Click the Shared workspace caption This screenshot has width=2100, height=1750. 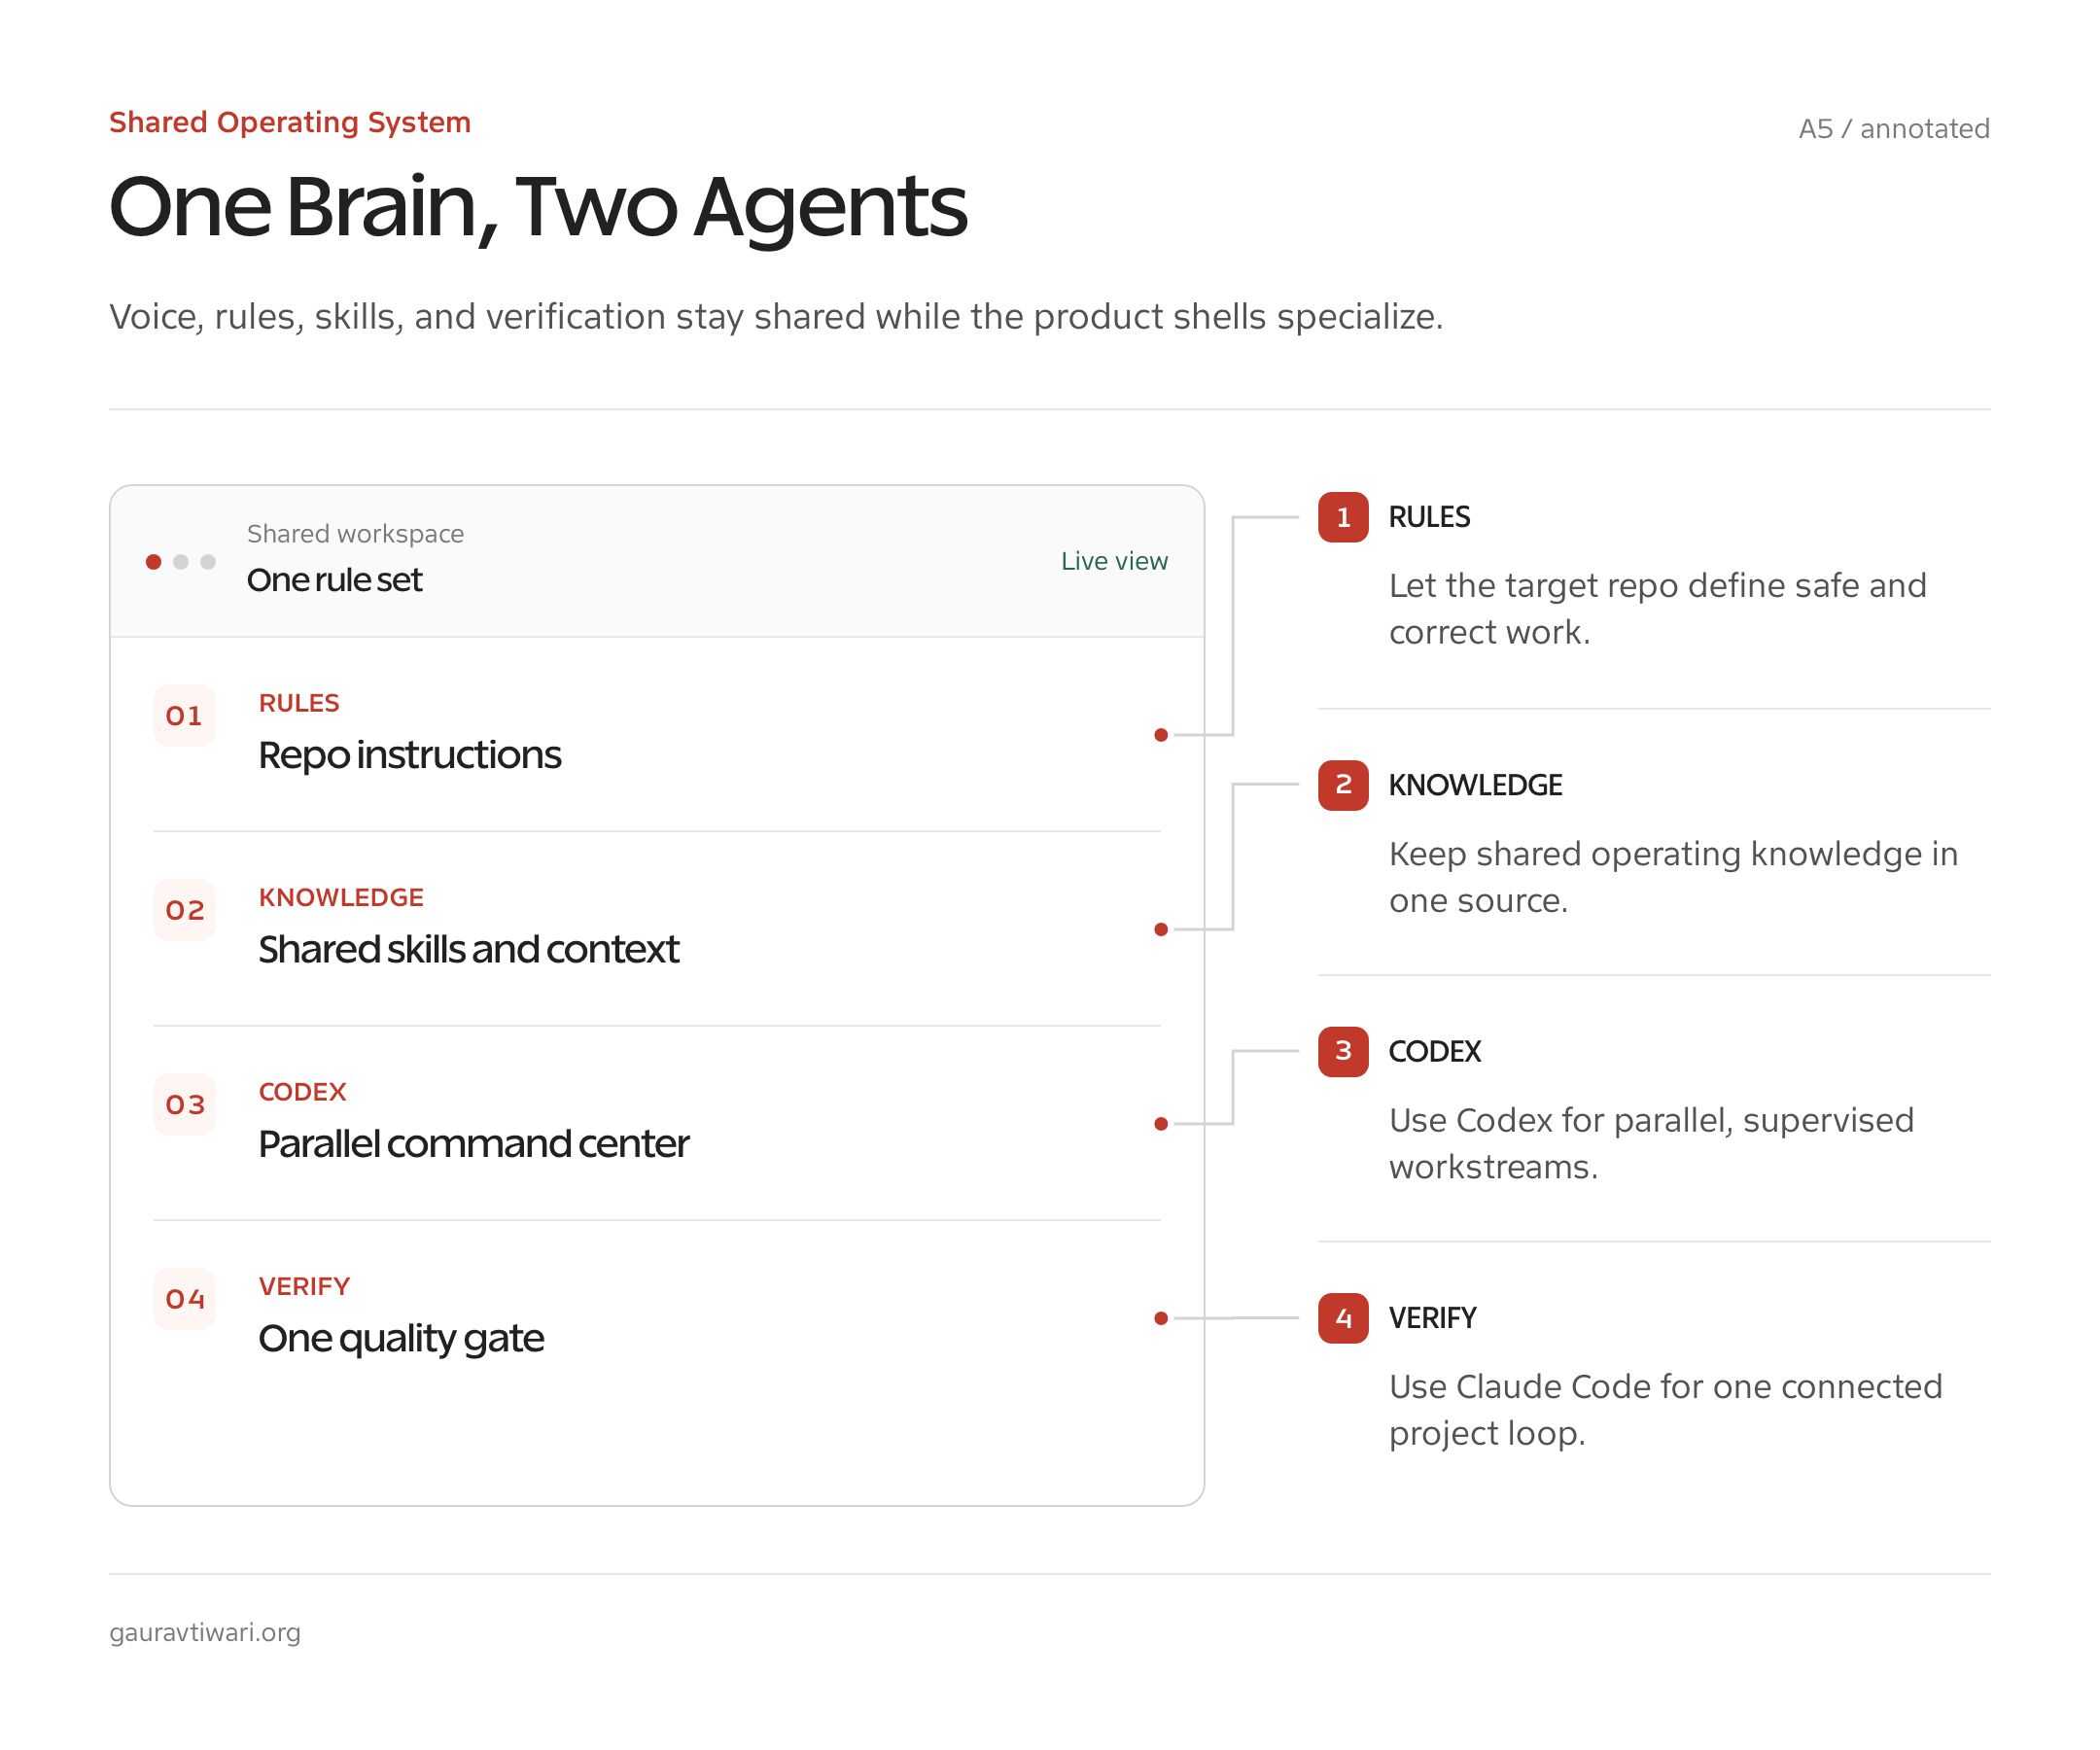pyautogui.click(x=355, y=534)
